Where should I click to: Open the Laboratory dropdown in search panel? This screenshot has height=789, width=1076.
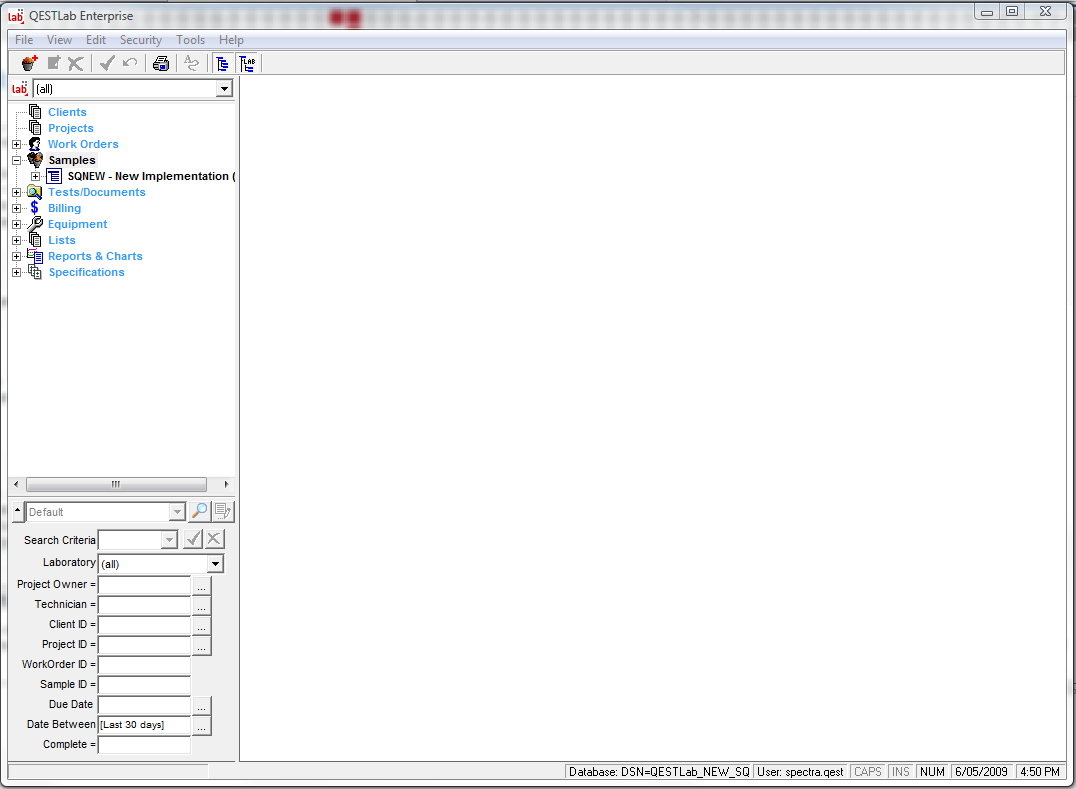click(215, 564)
